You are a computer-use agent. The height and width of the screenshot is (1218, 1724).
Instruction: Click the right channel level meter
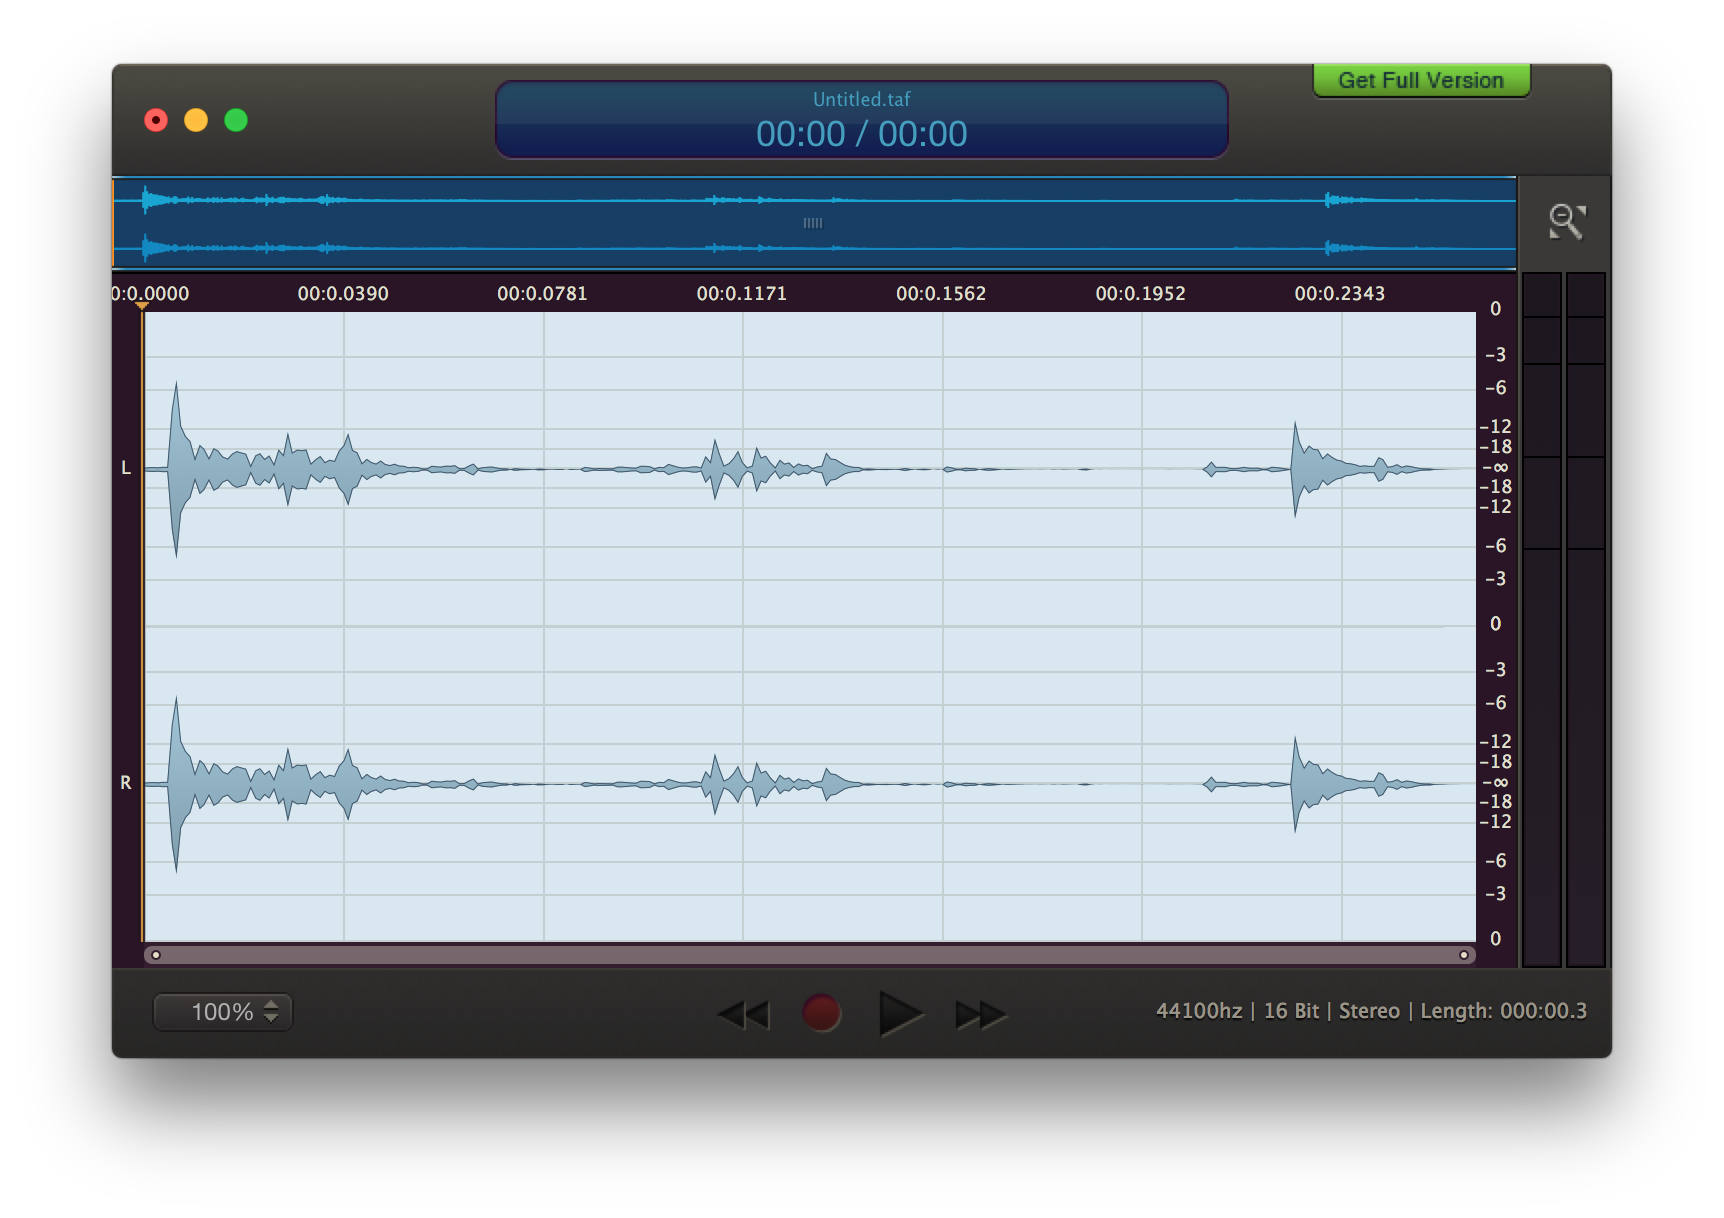[1585, 620]
